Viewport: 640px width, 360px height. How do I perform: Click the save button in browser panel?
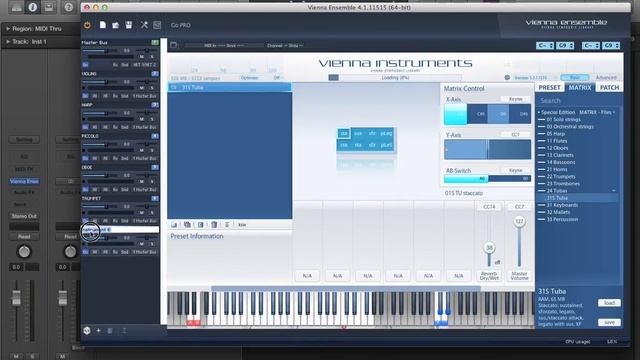[609, 322]
